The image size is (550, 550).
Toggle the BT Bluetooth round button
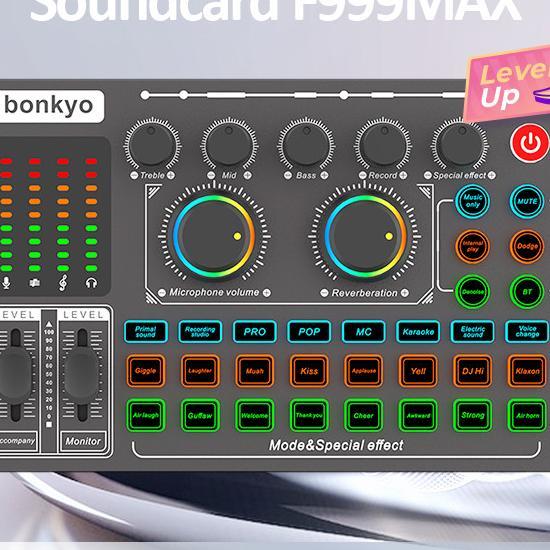click(527, 292)
